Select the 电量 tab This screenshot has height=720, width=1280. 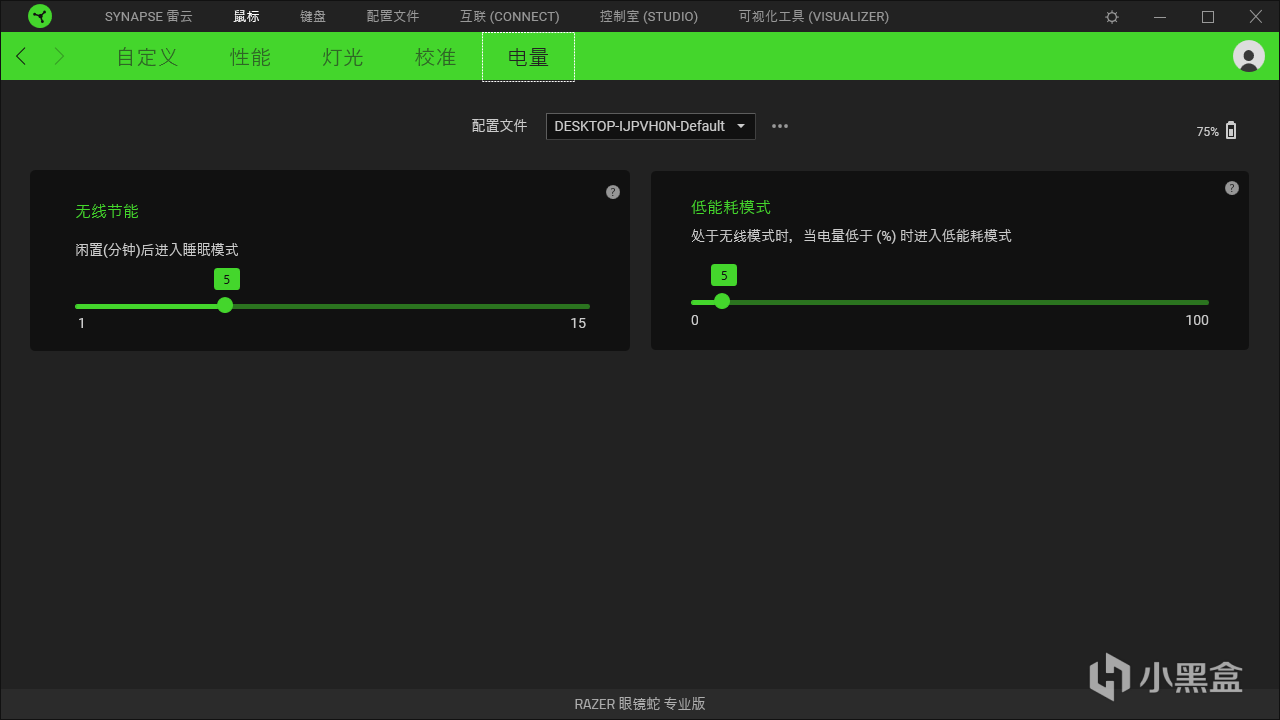[528, 57]
